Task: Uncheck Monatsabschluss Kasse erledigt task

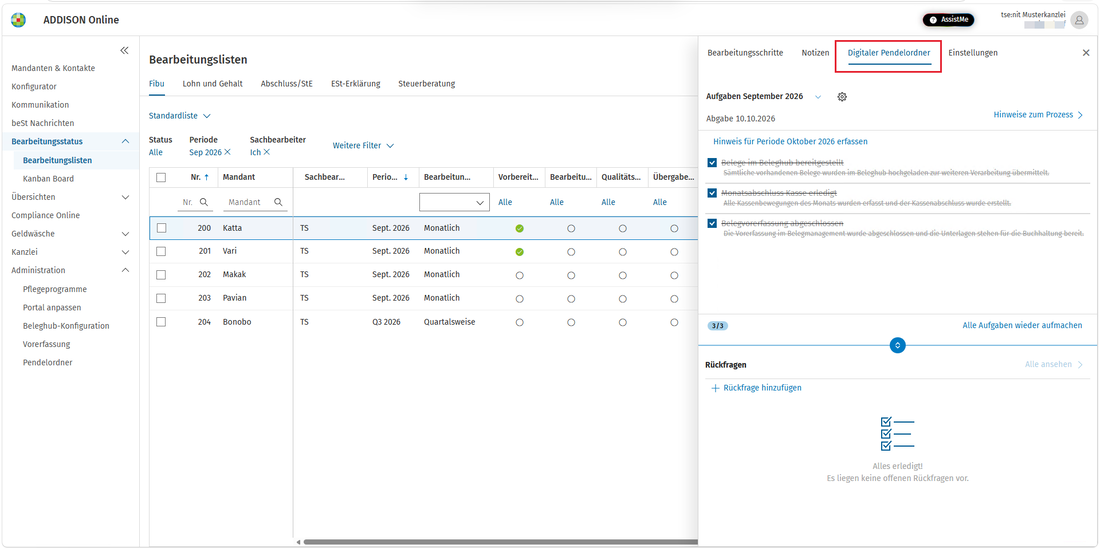Action: pos(713,193)
